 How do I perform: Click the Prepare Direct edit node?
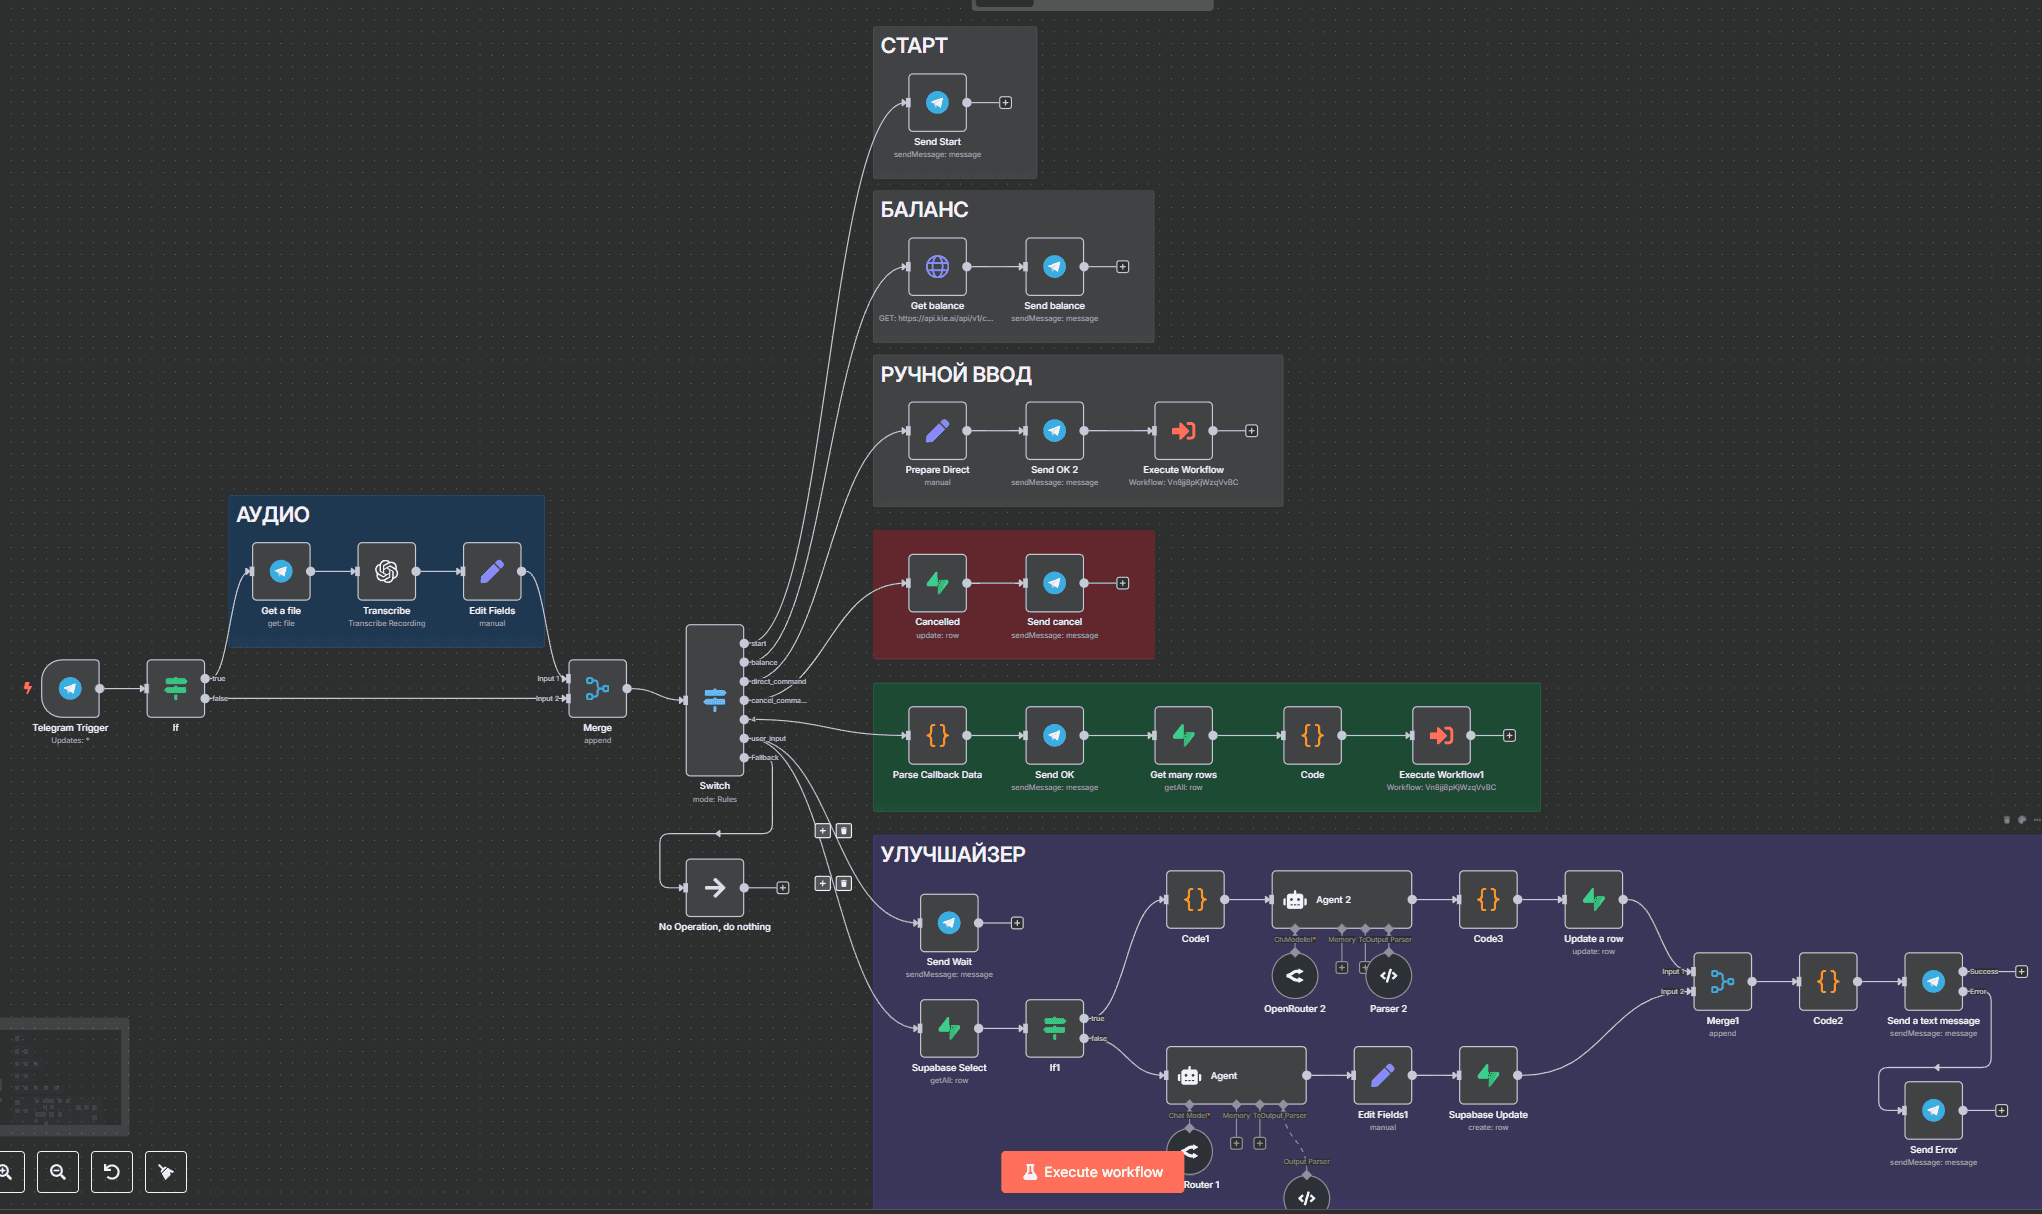click(x=937, y=431)
